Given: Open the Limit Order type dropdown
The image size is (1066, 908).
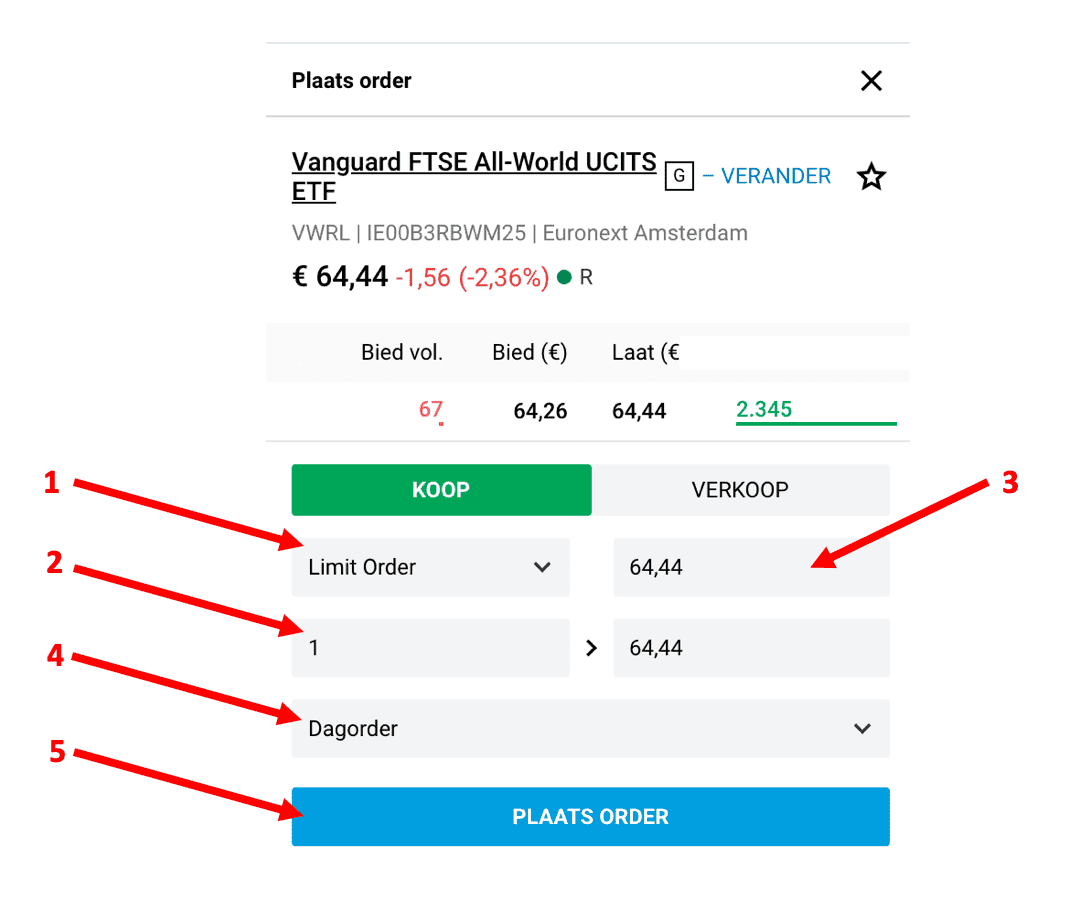Looking at the screenshot, I should pyautogui.click(x=430, y=567).
